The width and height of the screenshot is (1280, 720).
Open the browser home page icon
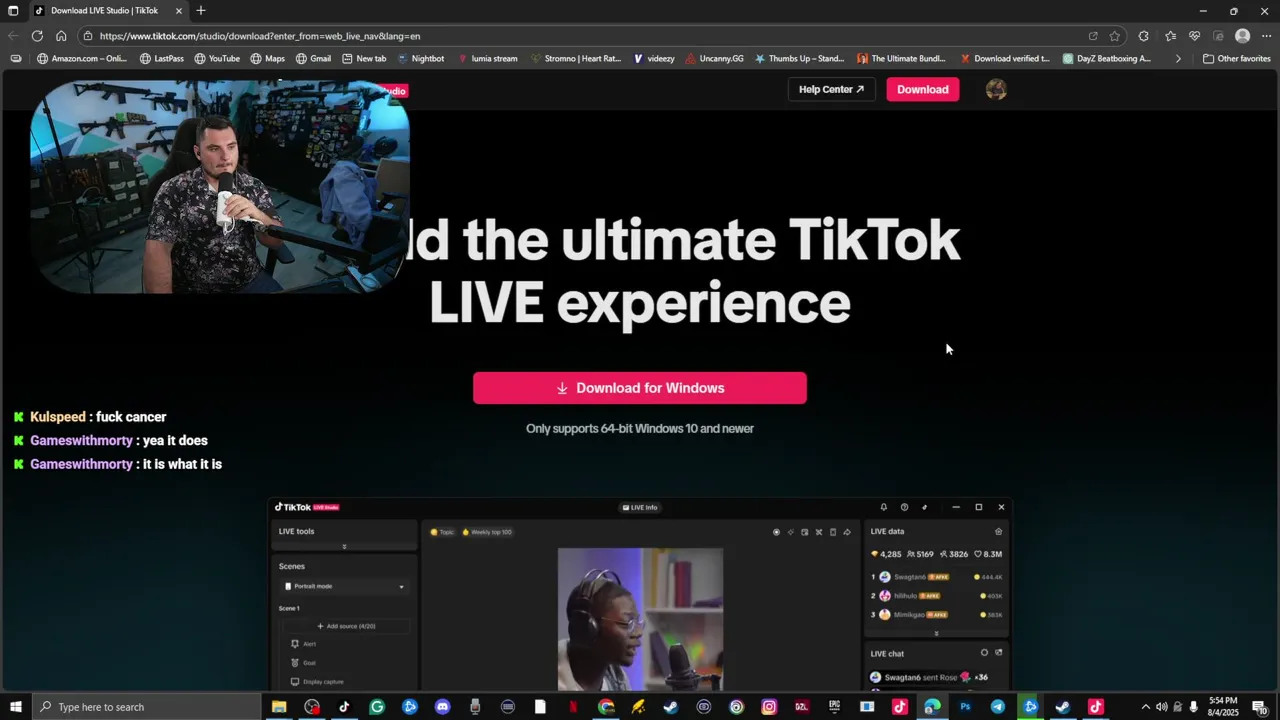61,36
